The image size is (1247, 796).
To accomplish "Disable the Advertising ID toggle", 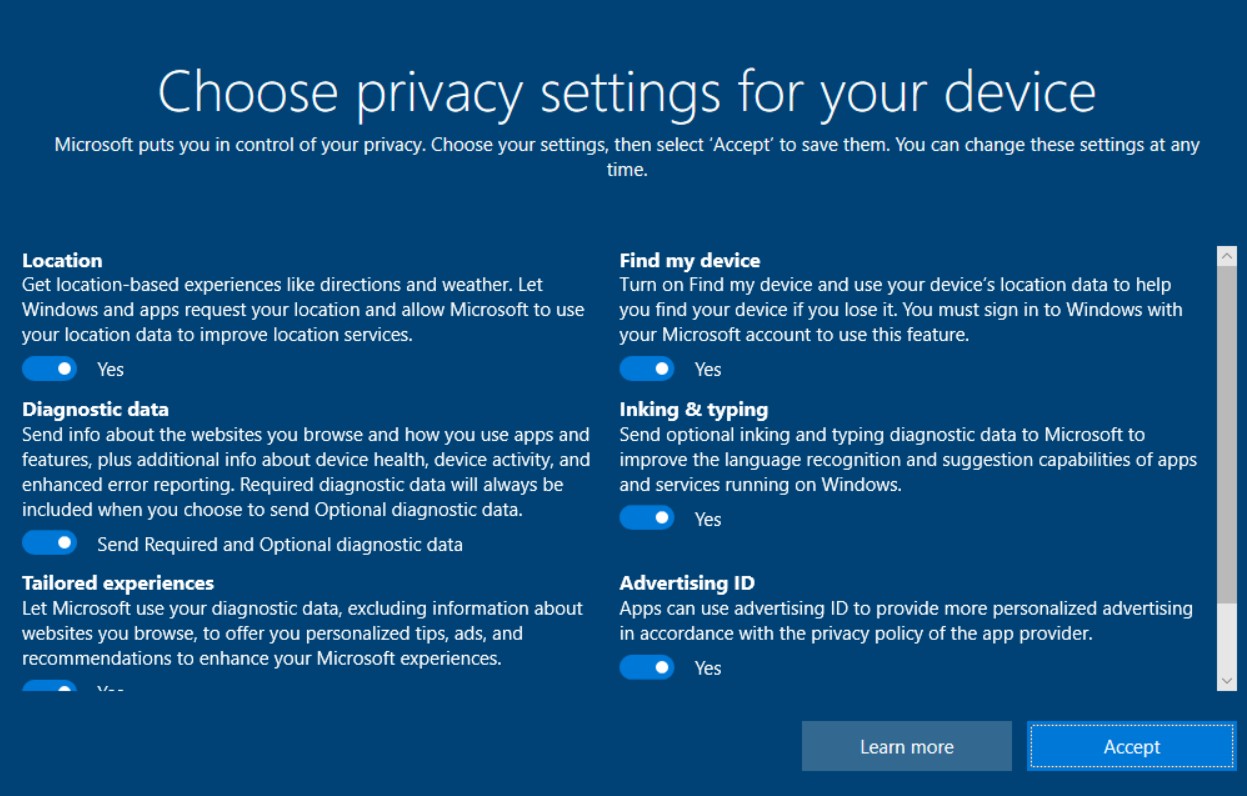I will 647,667.
